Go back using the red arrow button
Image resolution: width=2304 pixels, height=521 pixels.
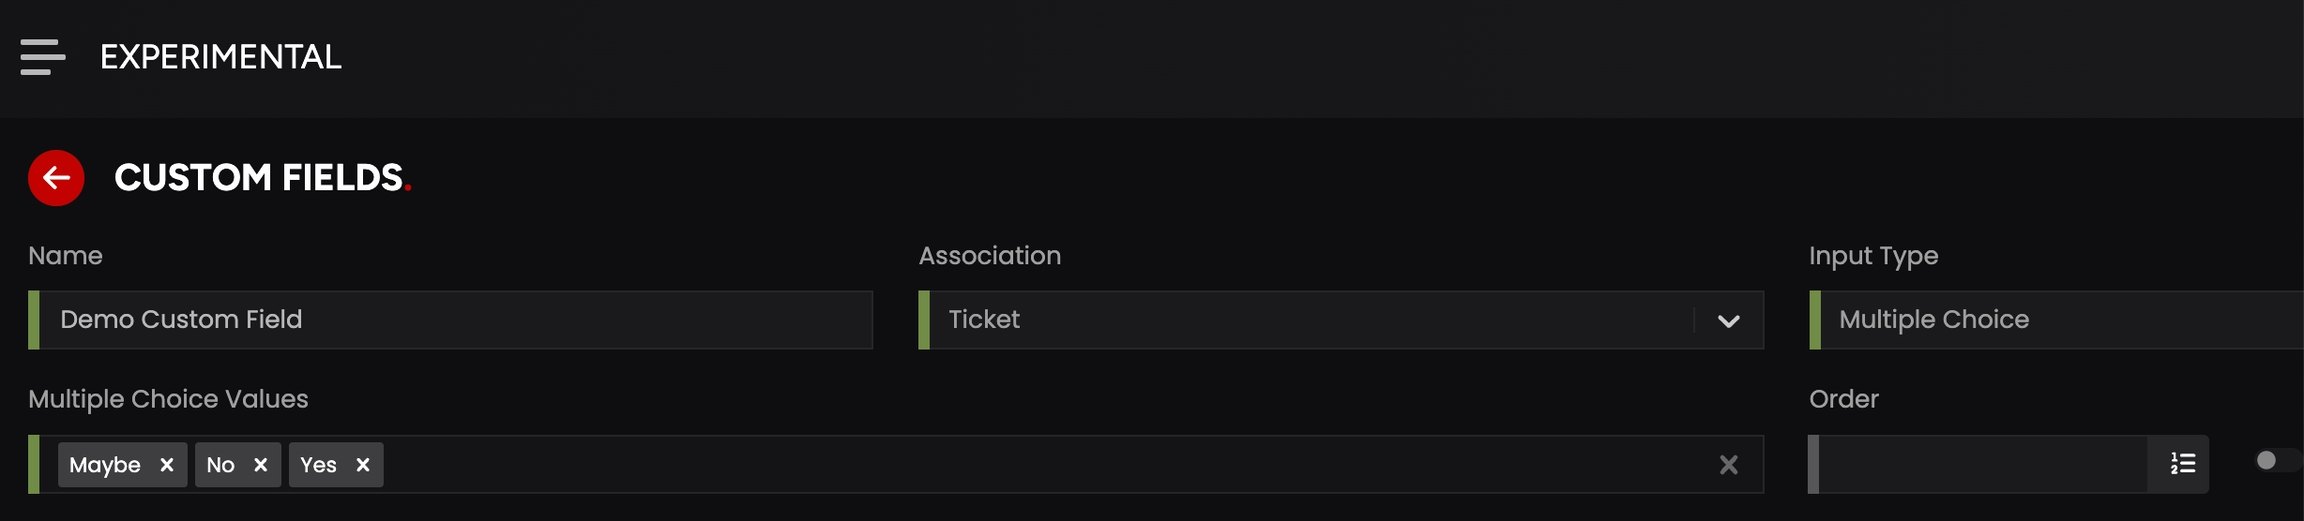[56, 178]
